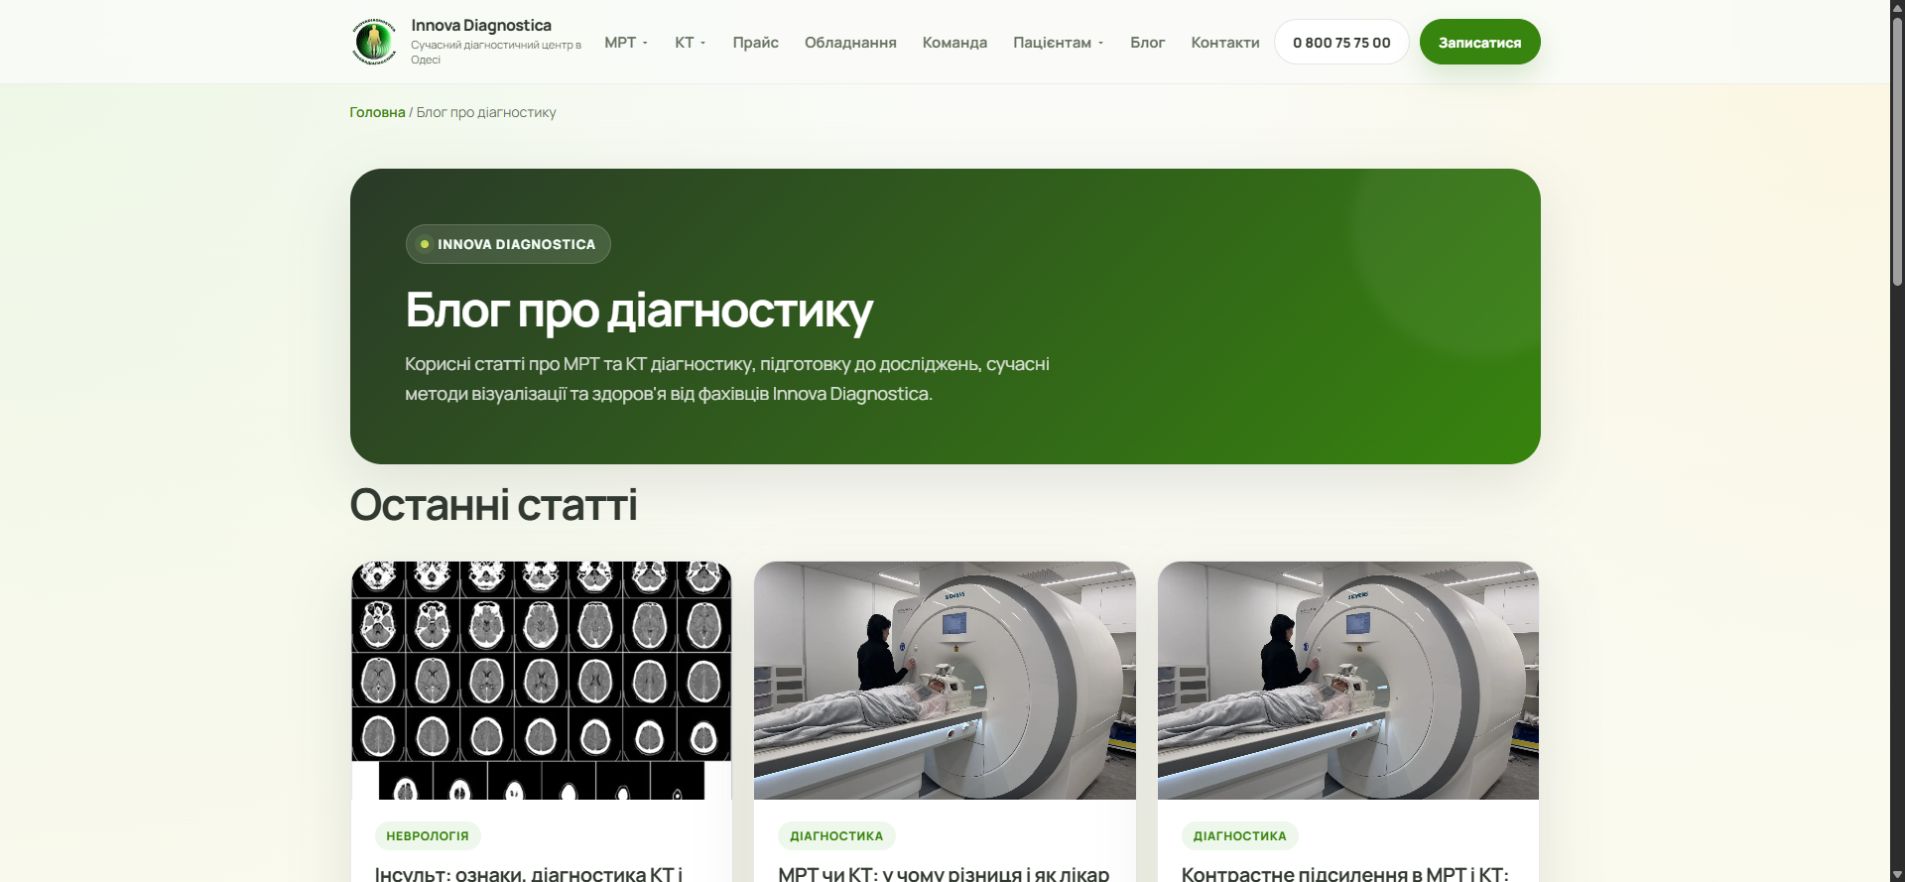The image size is (1905, 882).
Task: Call phone number 0 800 75 75 00
Action: (x=1341, y=42)
